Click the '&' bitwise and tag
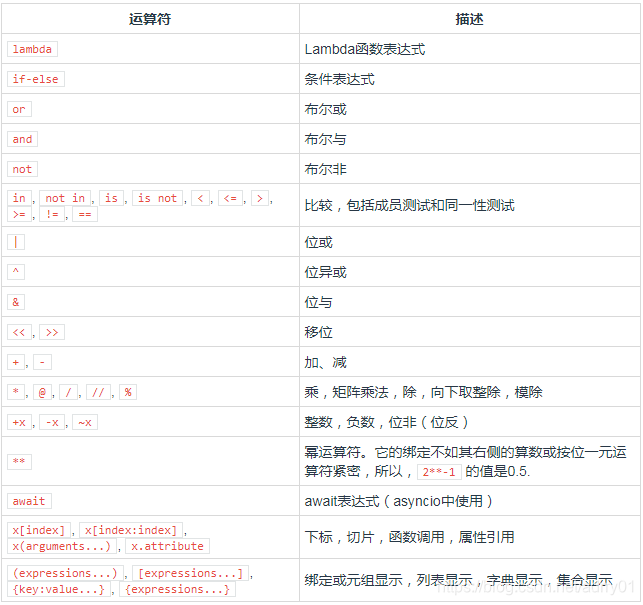The image size is (643, 605). click(x=16, y=302)
